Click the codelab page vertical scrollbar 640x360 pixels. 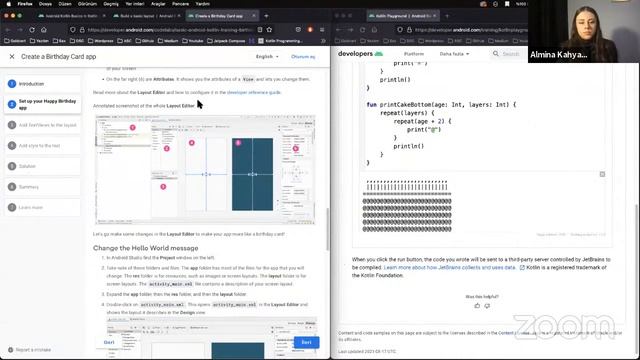coord(327,229)
